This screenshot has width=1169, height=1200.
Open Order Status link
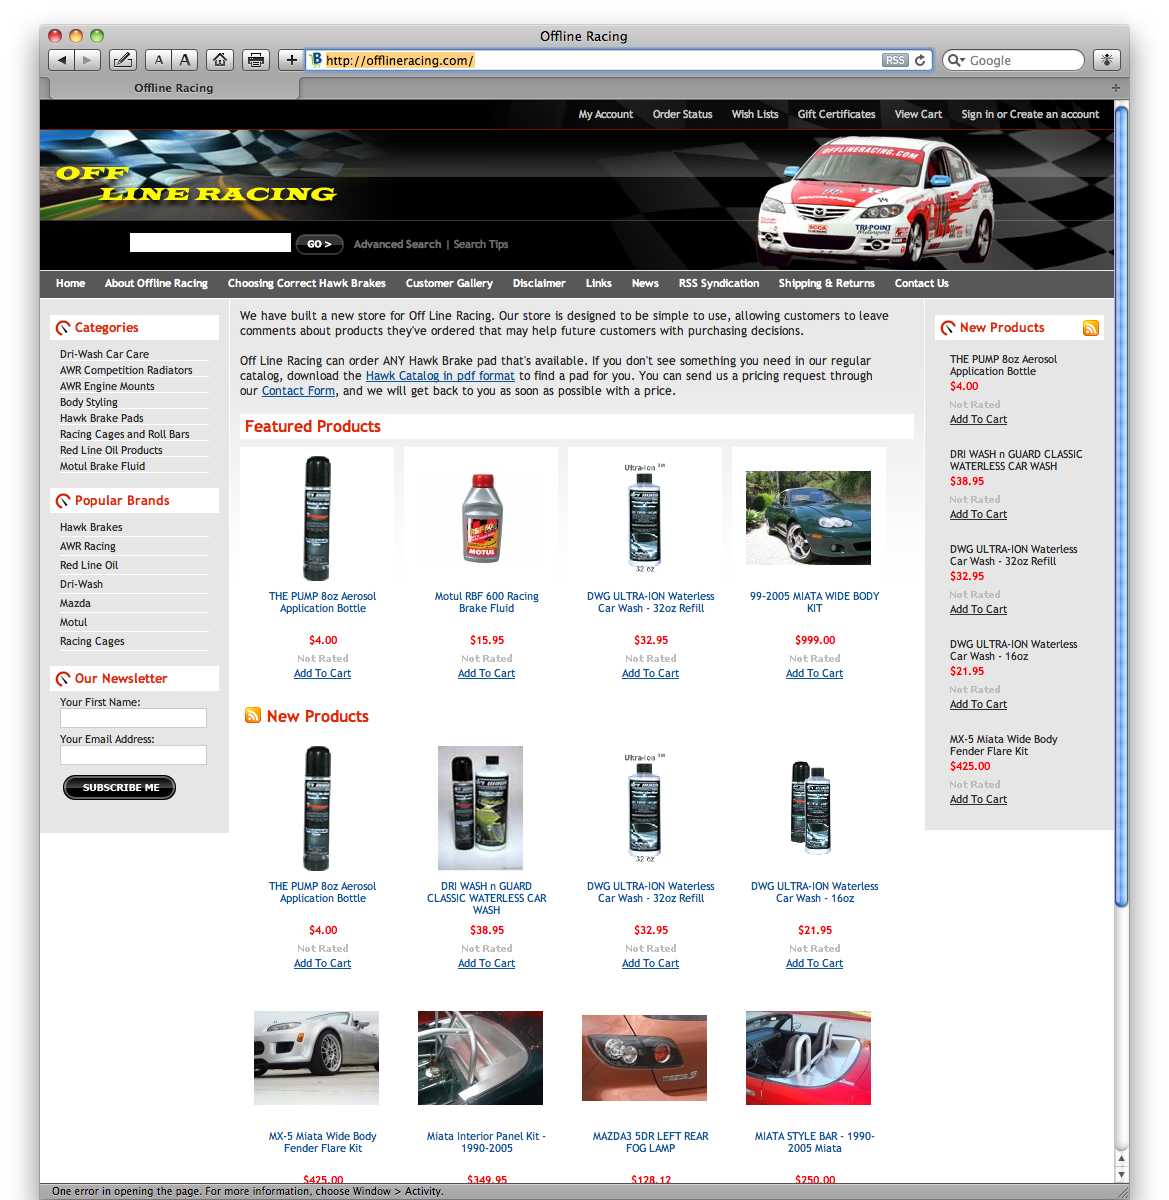point(682,114)
